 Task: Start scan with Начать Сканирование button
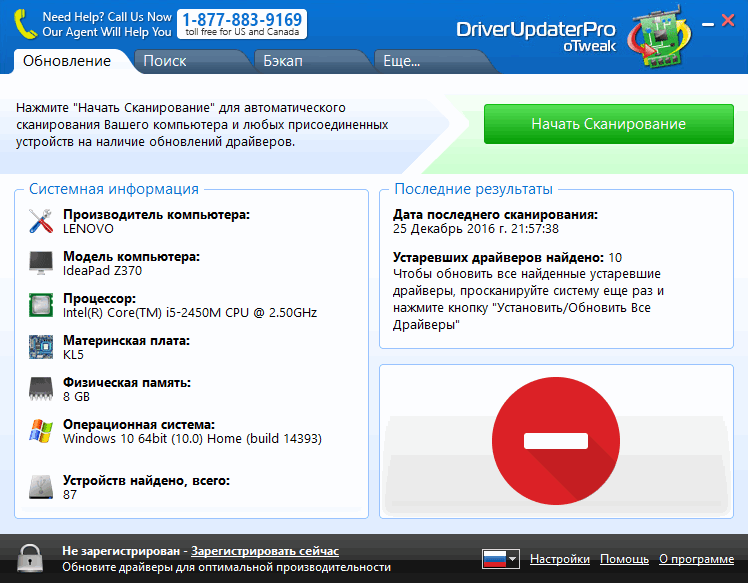pyautogui.click(x=609, y=124)
